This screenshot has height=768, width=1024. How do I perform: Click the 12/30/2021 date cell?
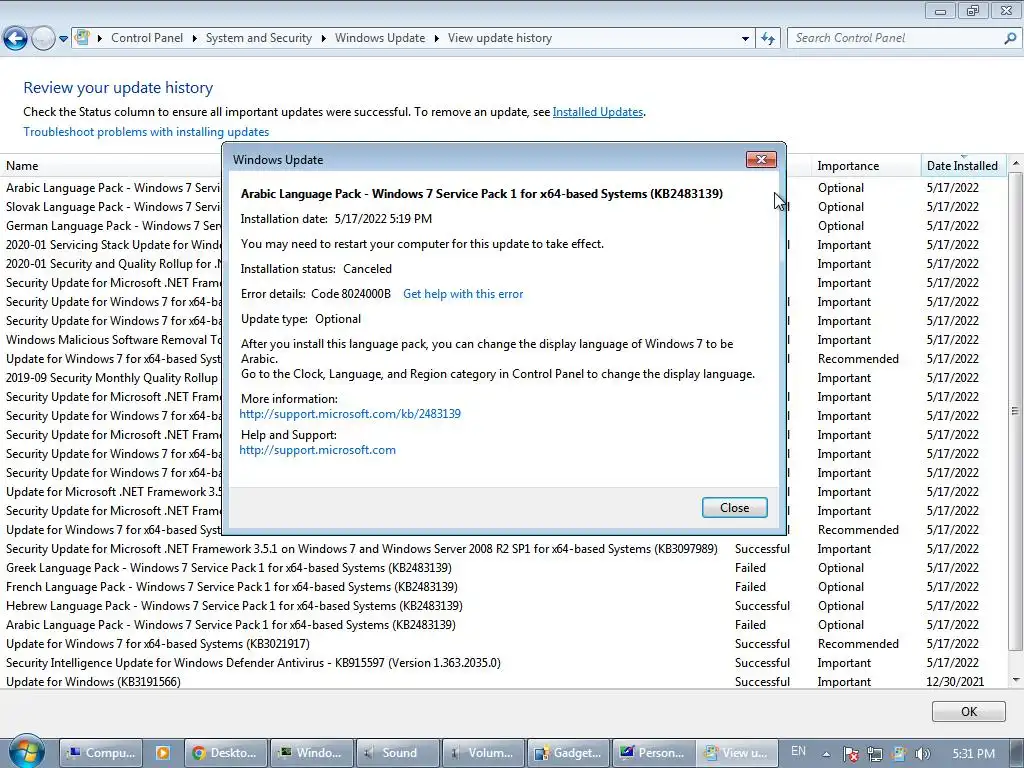955,681
